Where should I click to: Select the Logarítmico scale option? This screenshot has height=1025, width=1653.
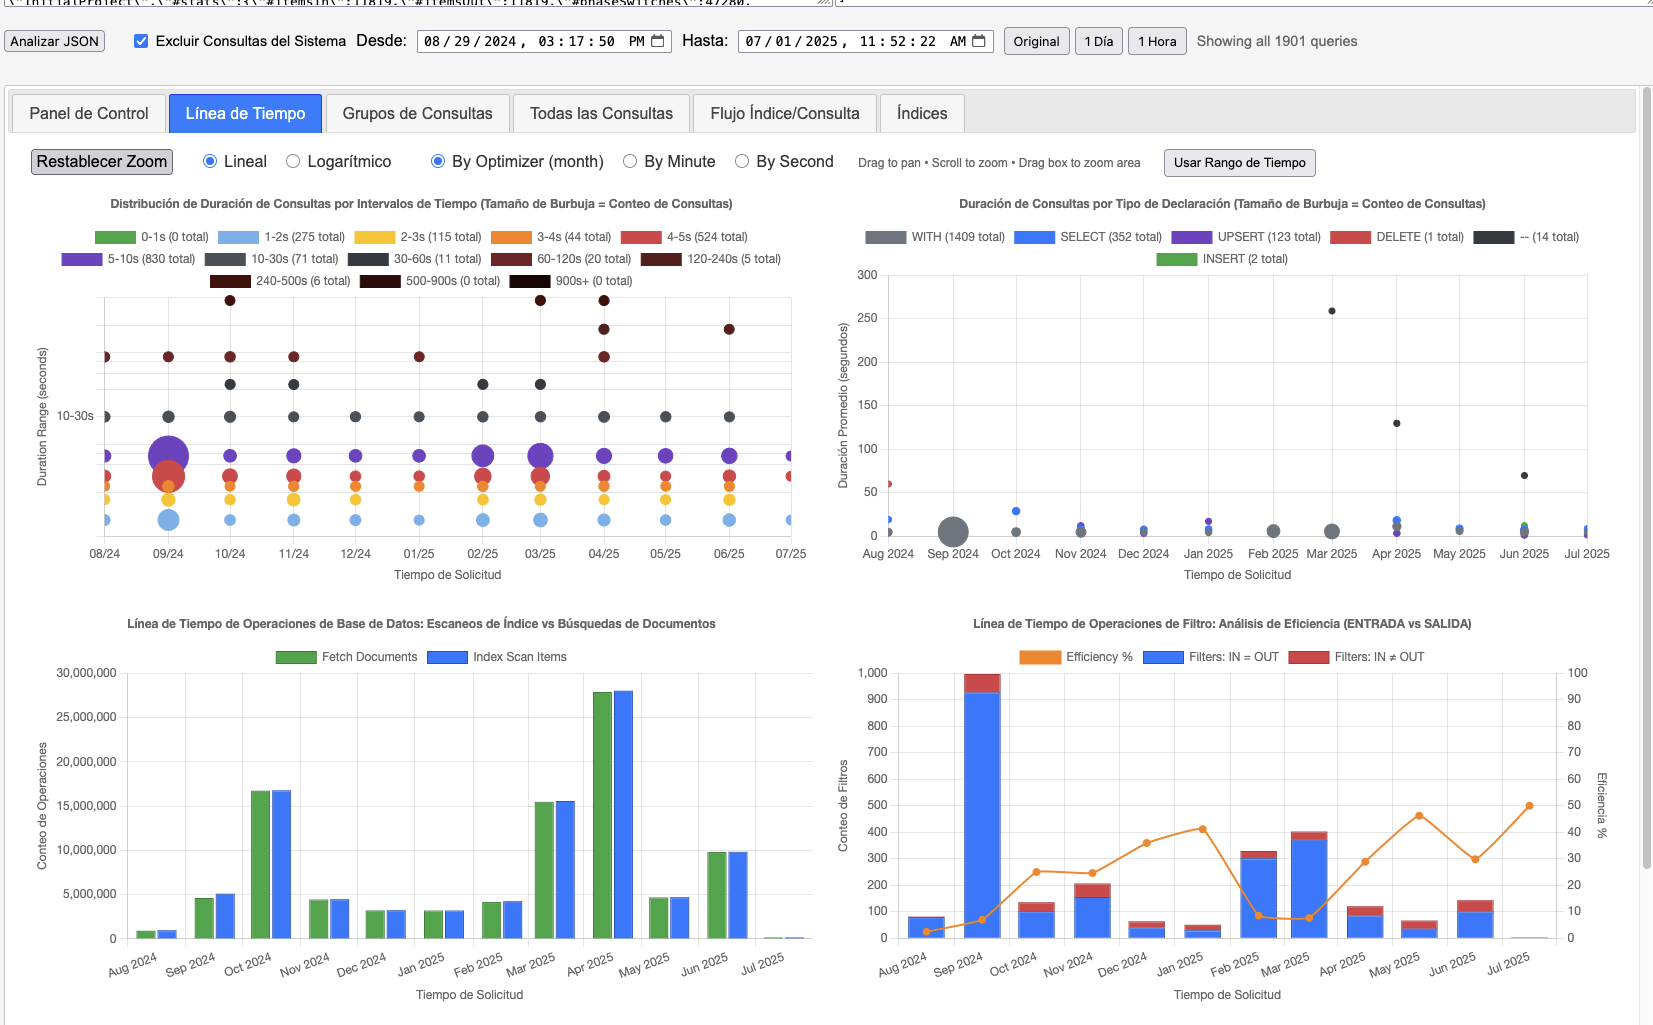pos(292,161)
